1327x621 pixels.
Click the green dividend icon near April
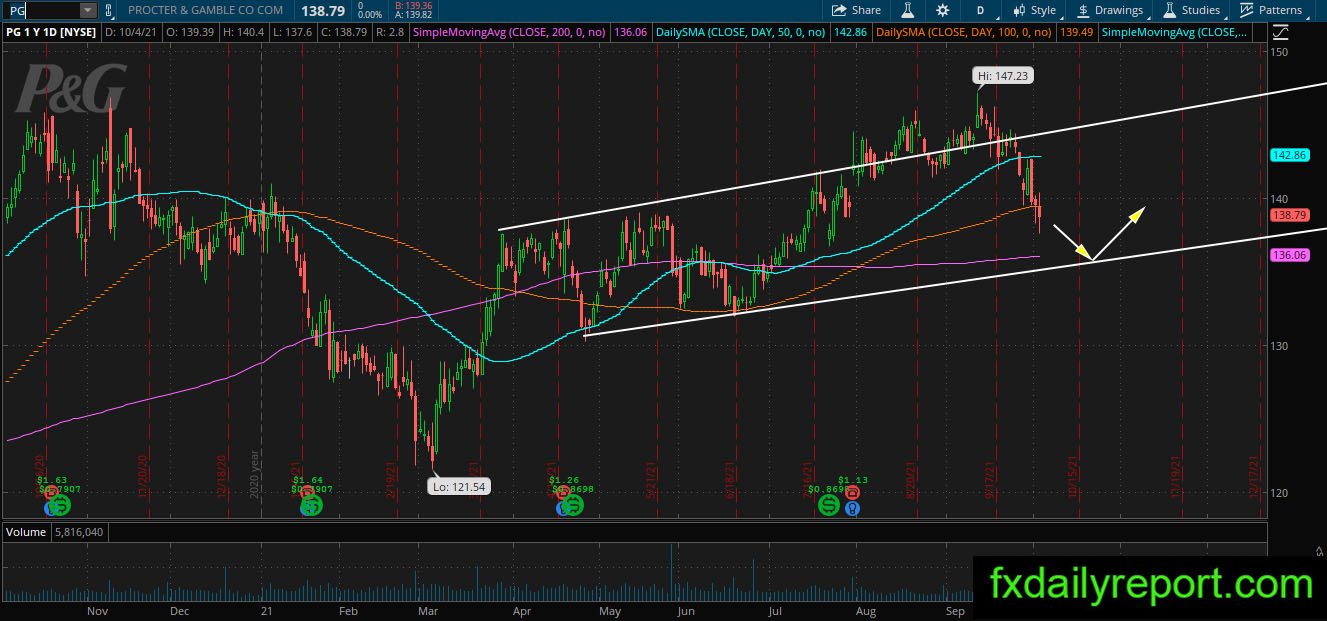point(573,506)
